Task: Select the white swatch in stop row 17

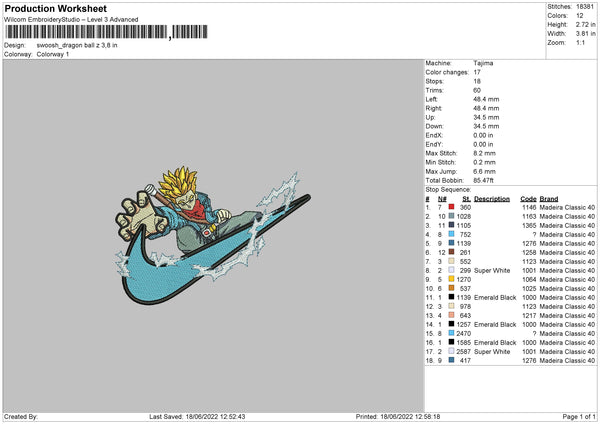Action: coord(452,351)
